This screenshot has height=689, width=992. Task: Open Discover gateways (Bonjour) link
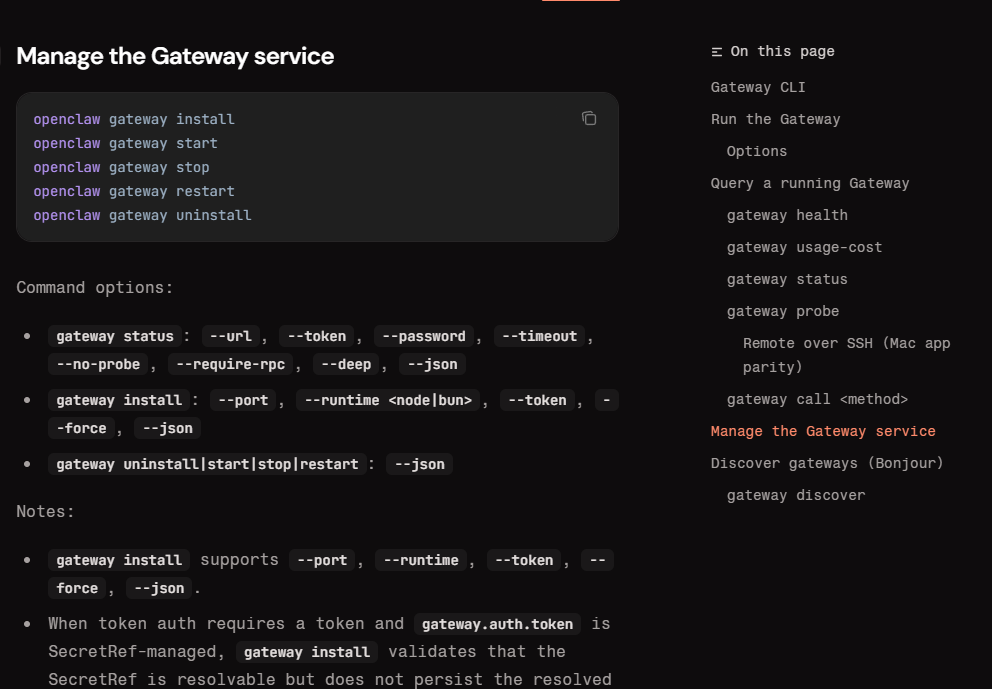pyautogui.click(x=827, y=463)
